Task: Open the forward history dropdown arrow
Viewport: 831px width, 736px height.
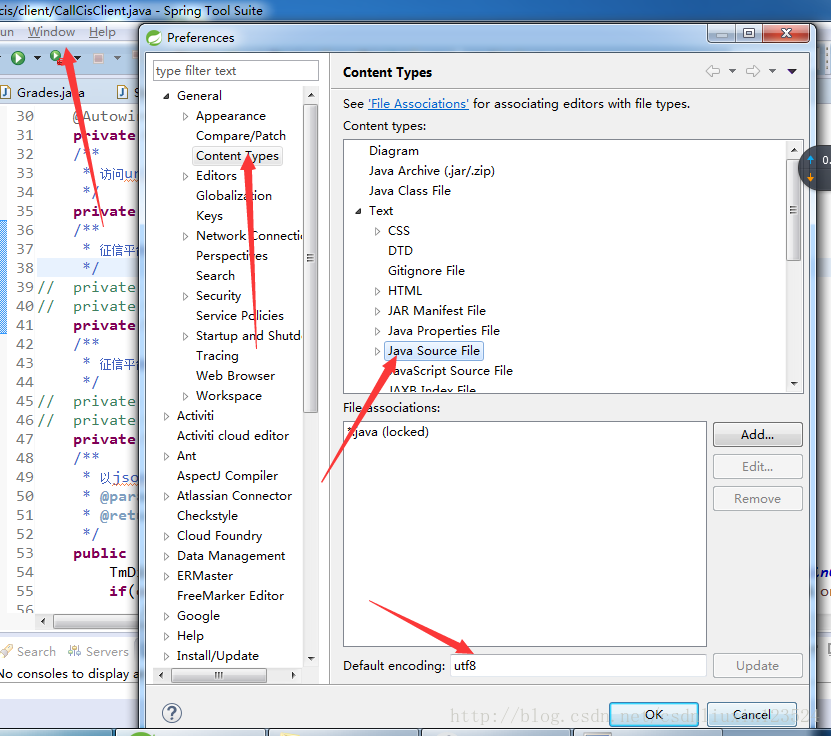Action: [x=773, y=71]
